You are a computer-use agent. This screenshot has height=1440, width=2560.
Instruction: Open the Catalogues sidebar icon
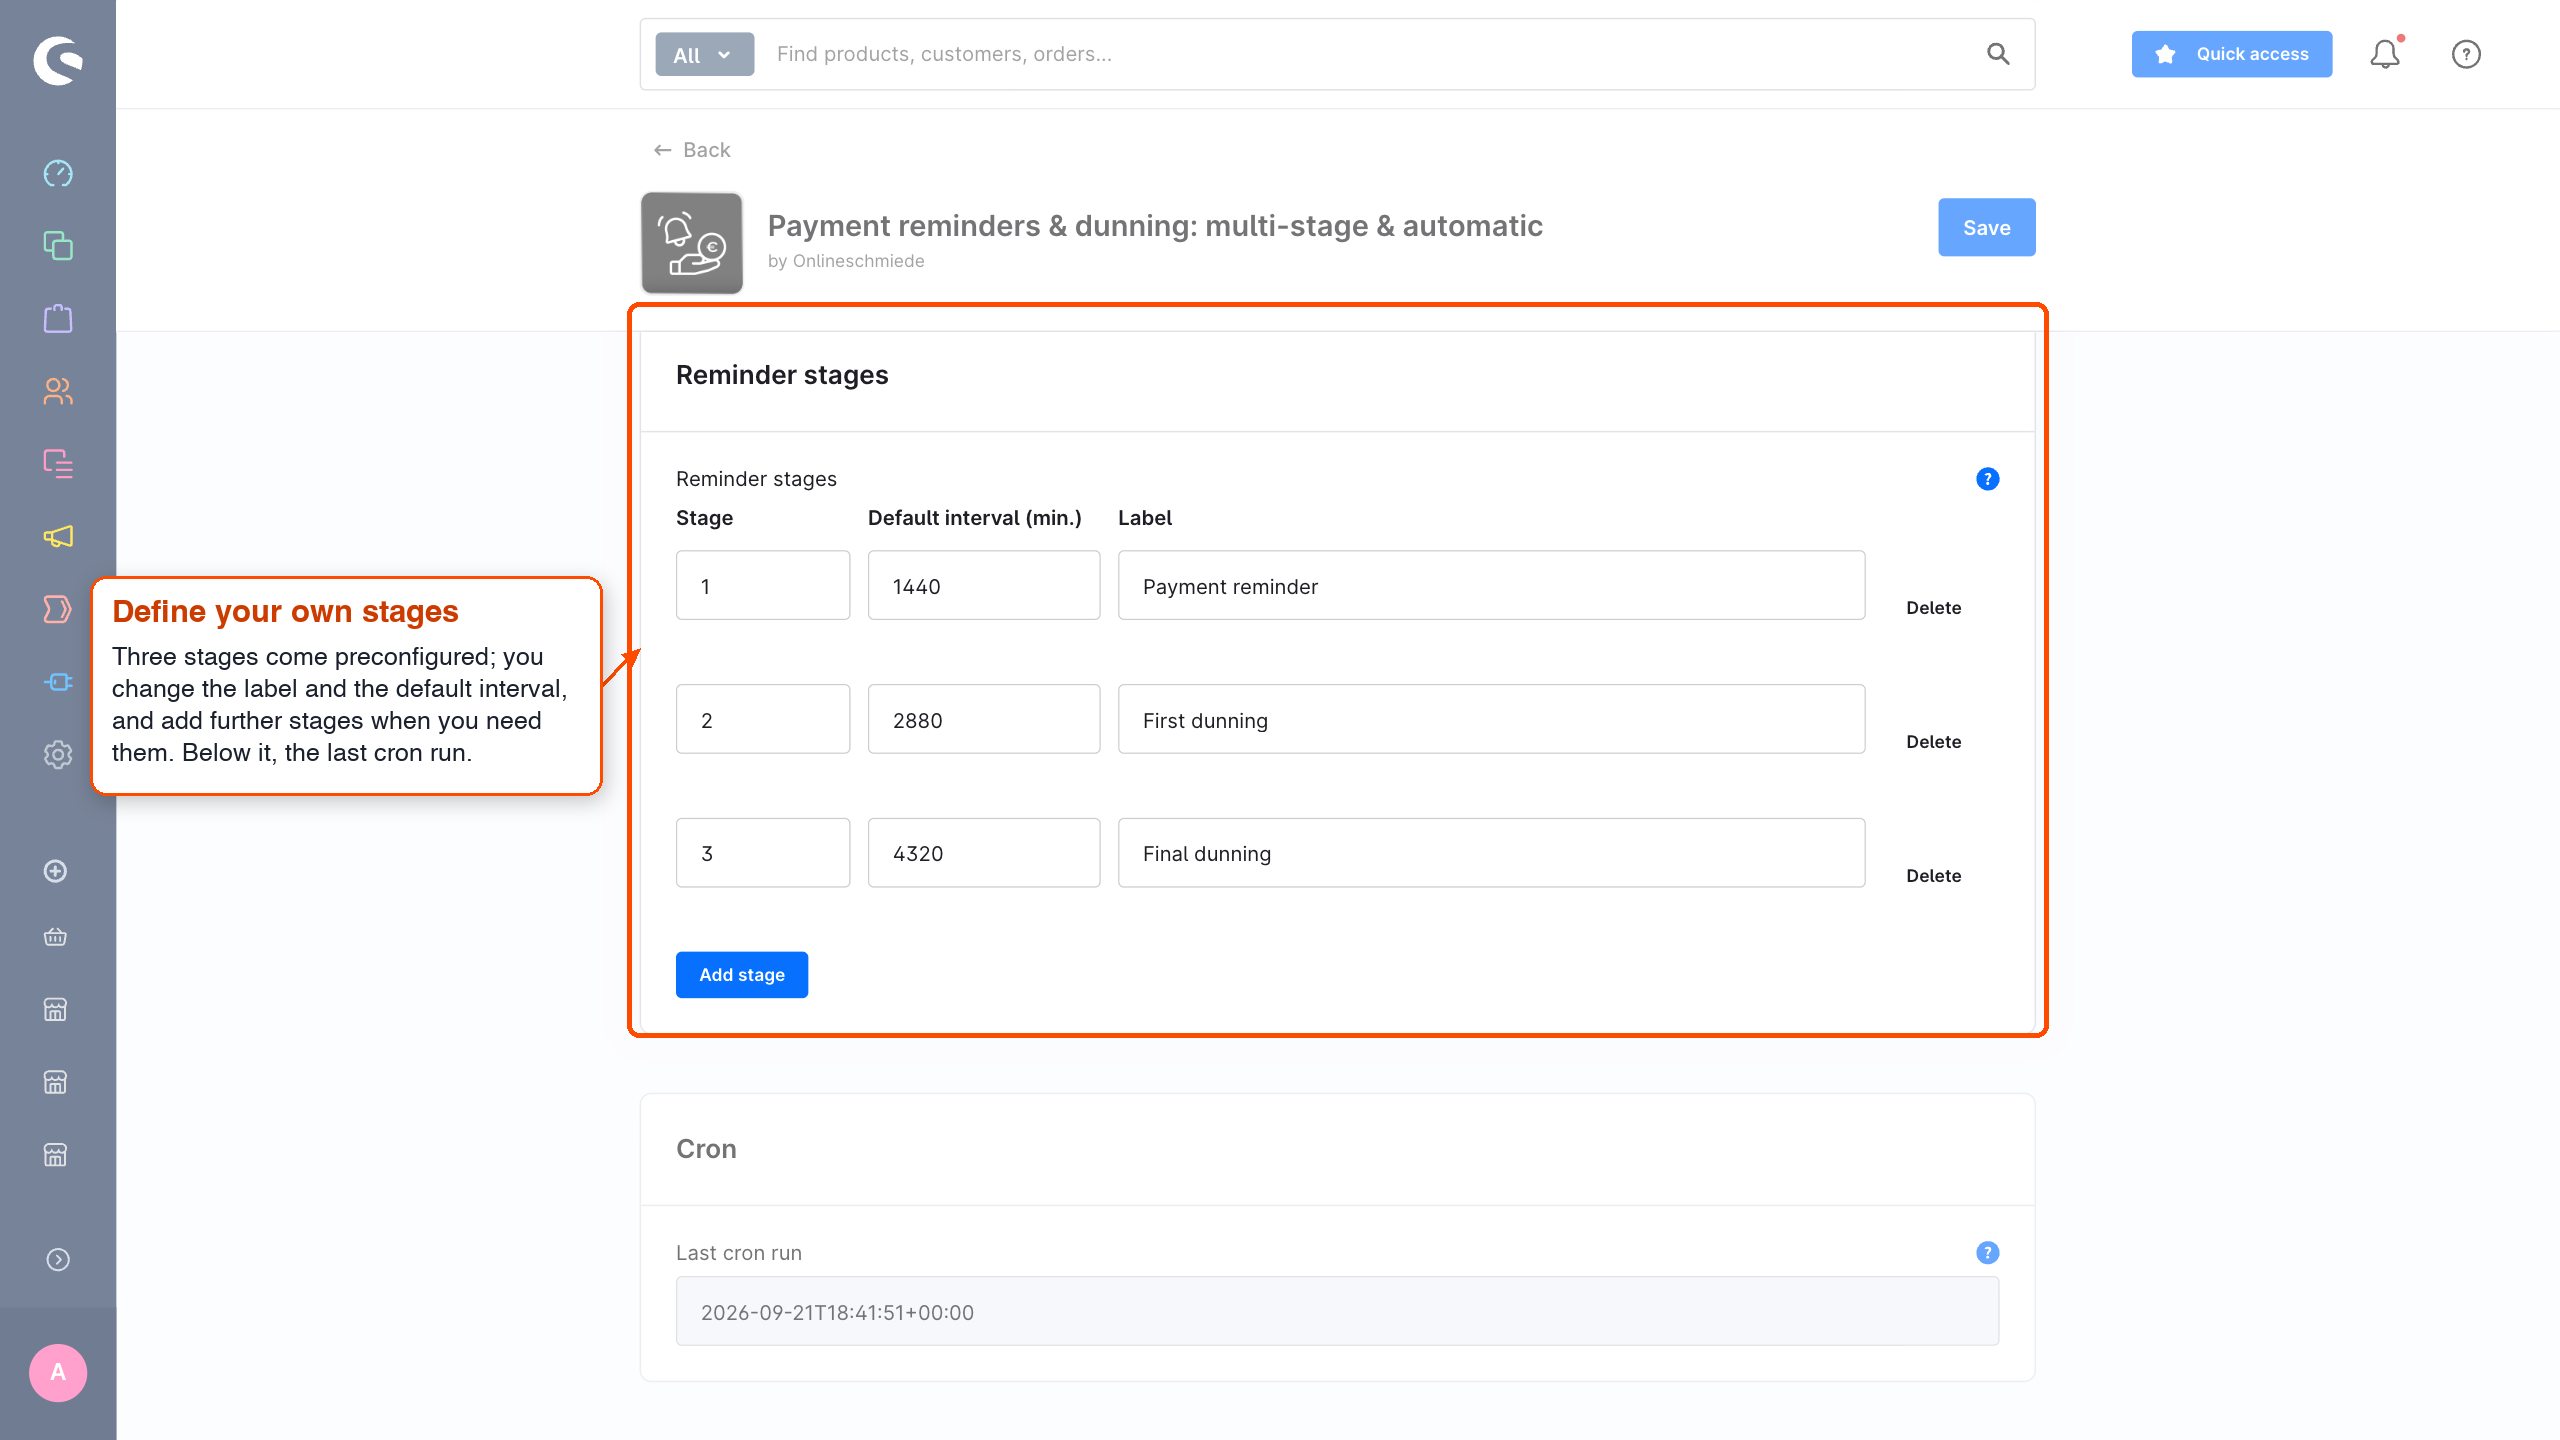[x=58, y=246]
